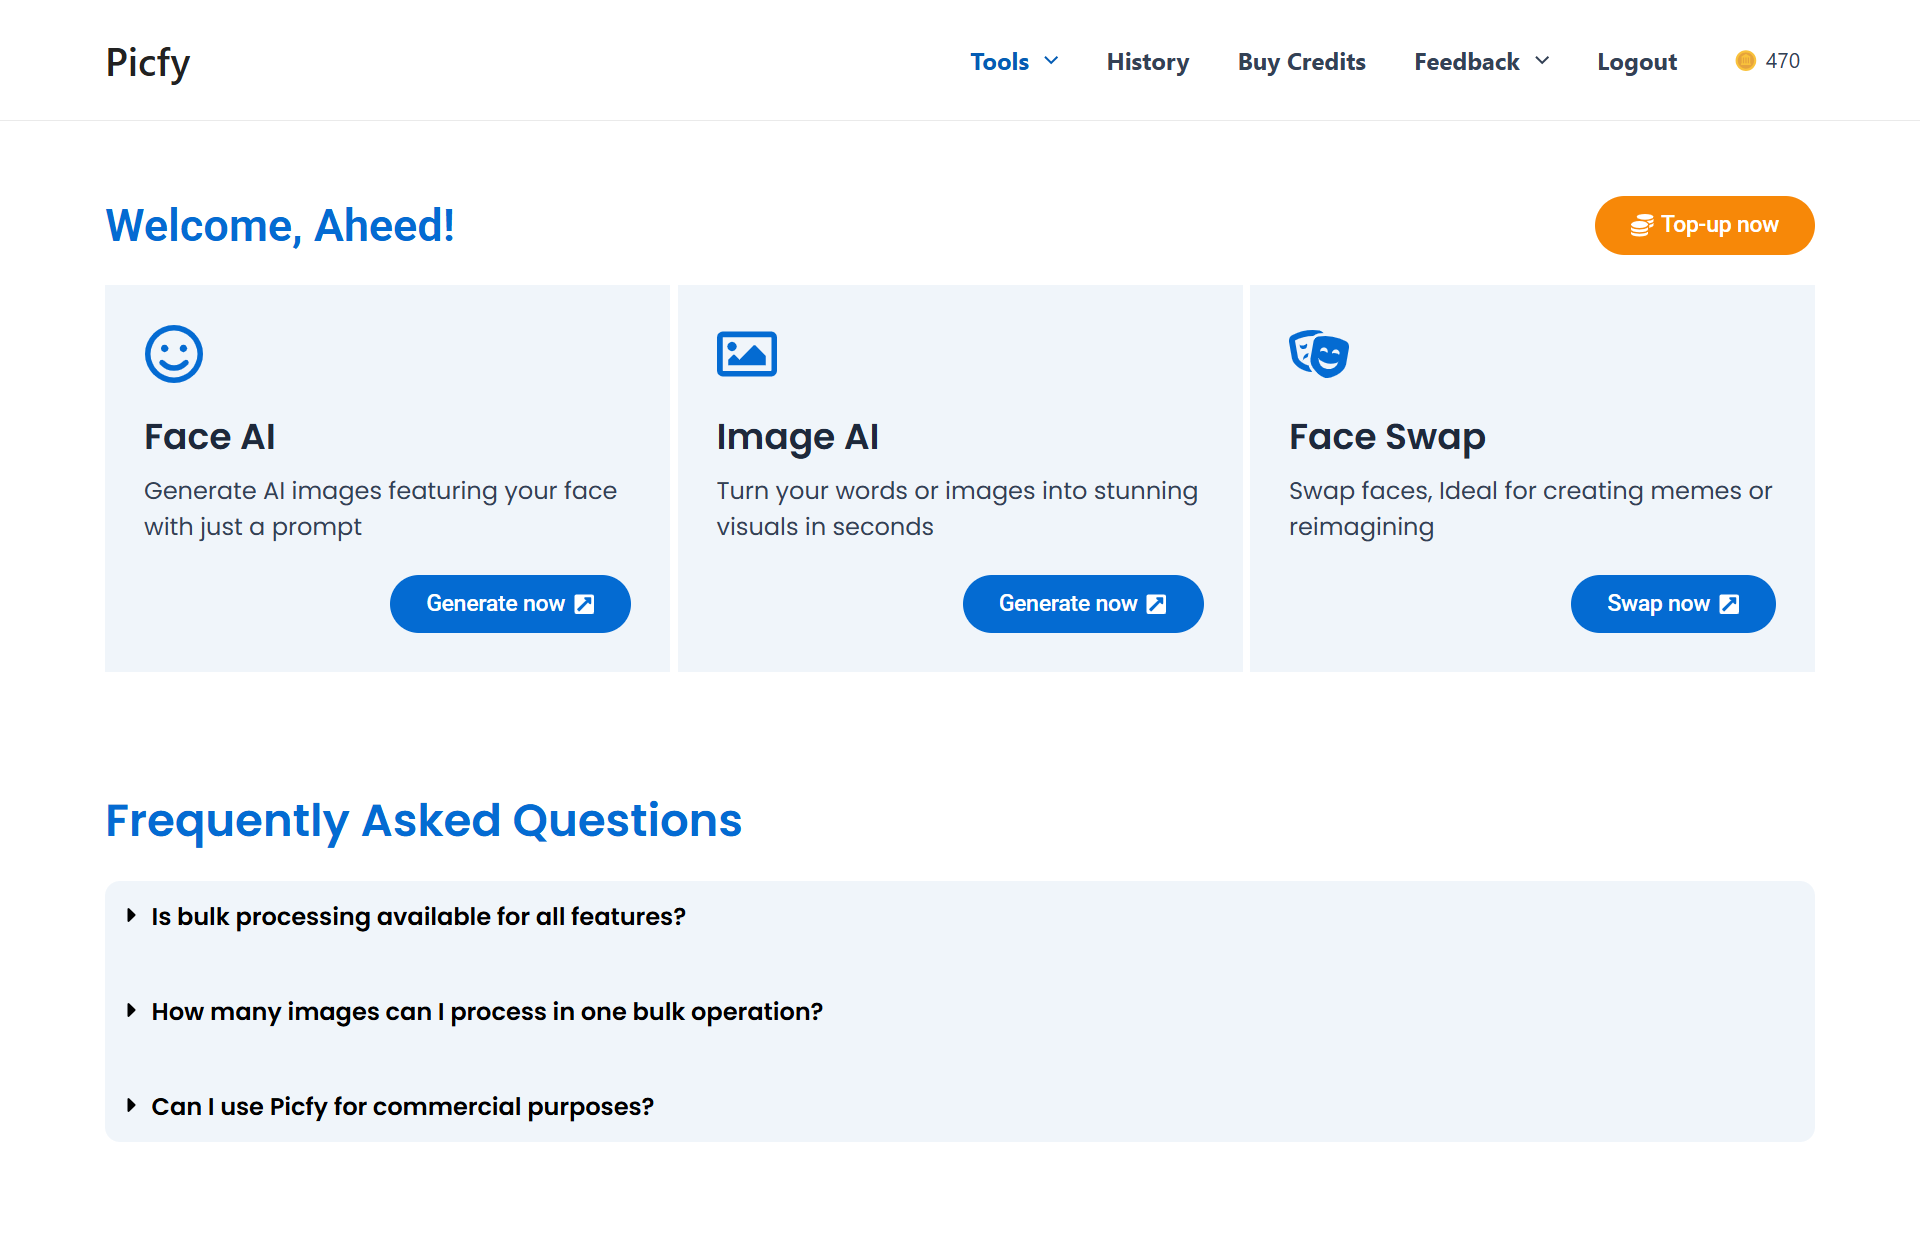The height and width of the screenshot is (1240, 1920).
Task: Click the external-link icon on Face AI Generate now
Action: pos(585,604)
